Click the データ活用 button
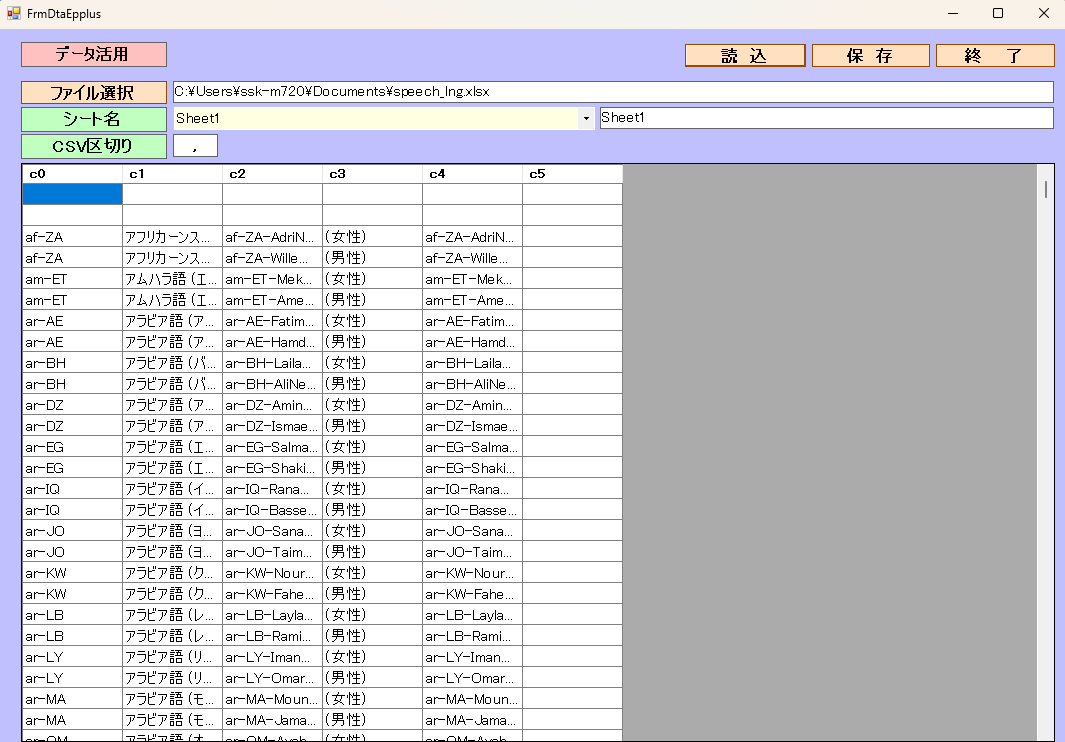This screenshot has width=1065, height=742. tap(93, 54)
